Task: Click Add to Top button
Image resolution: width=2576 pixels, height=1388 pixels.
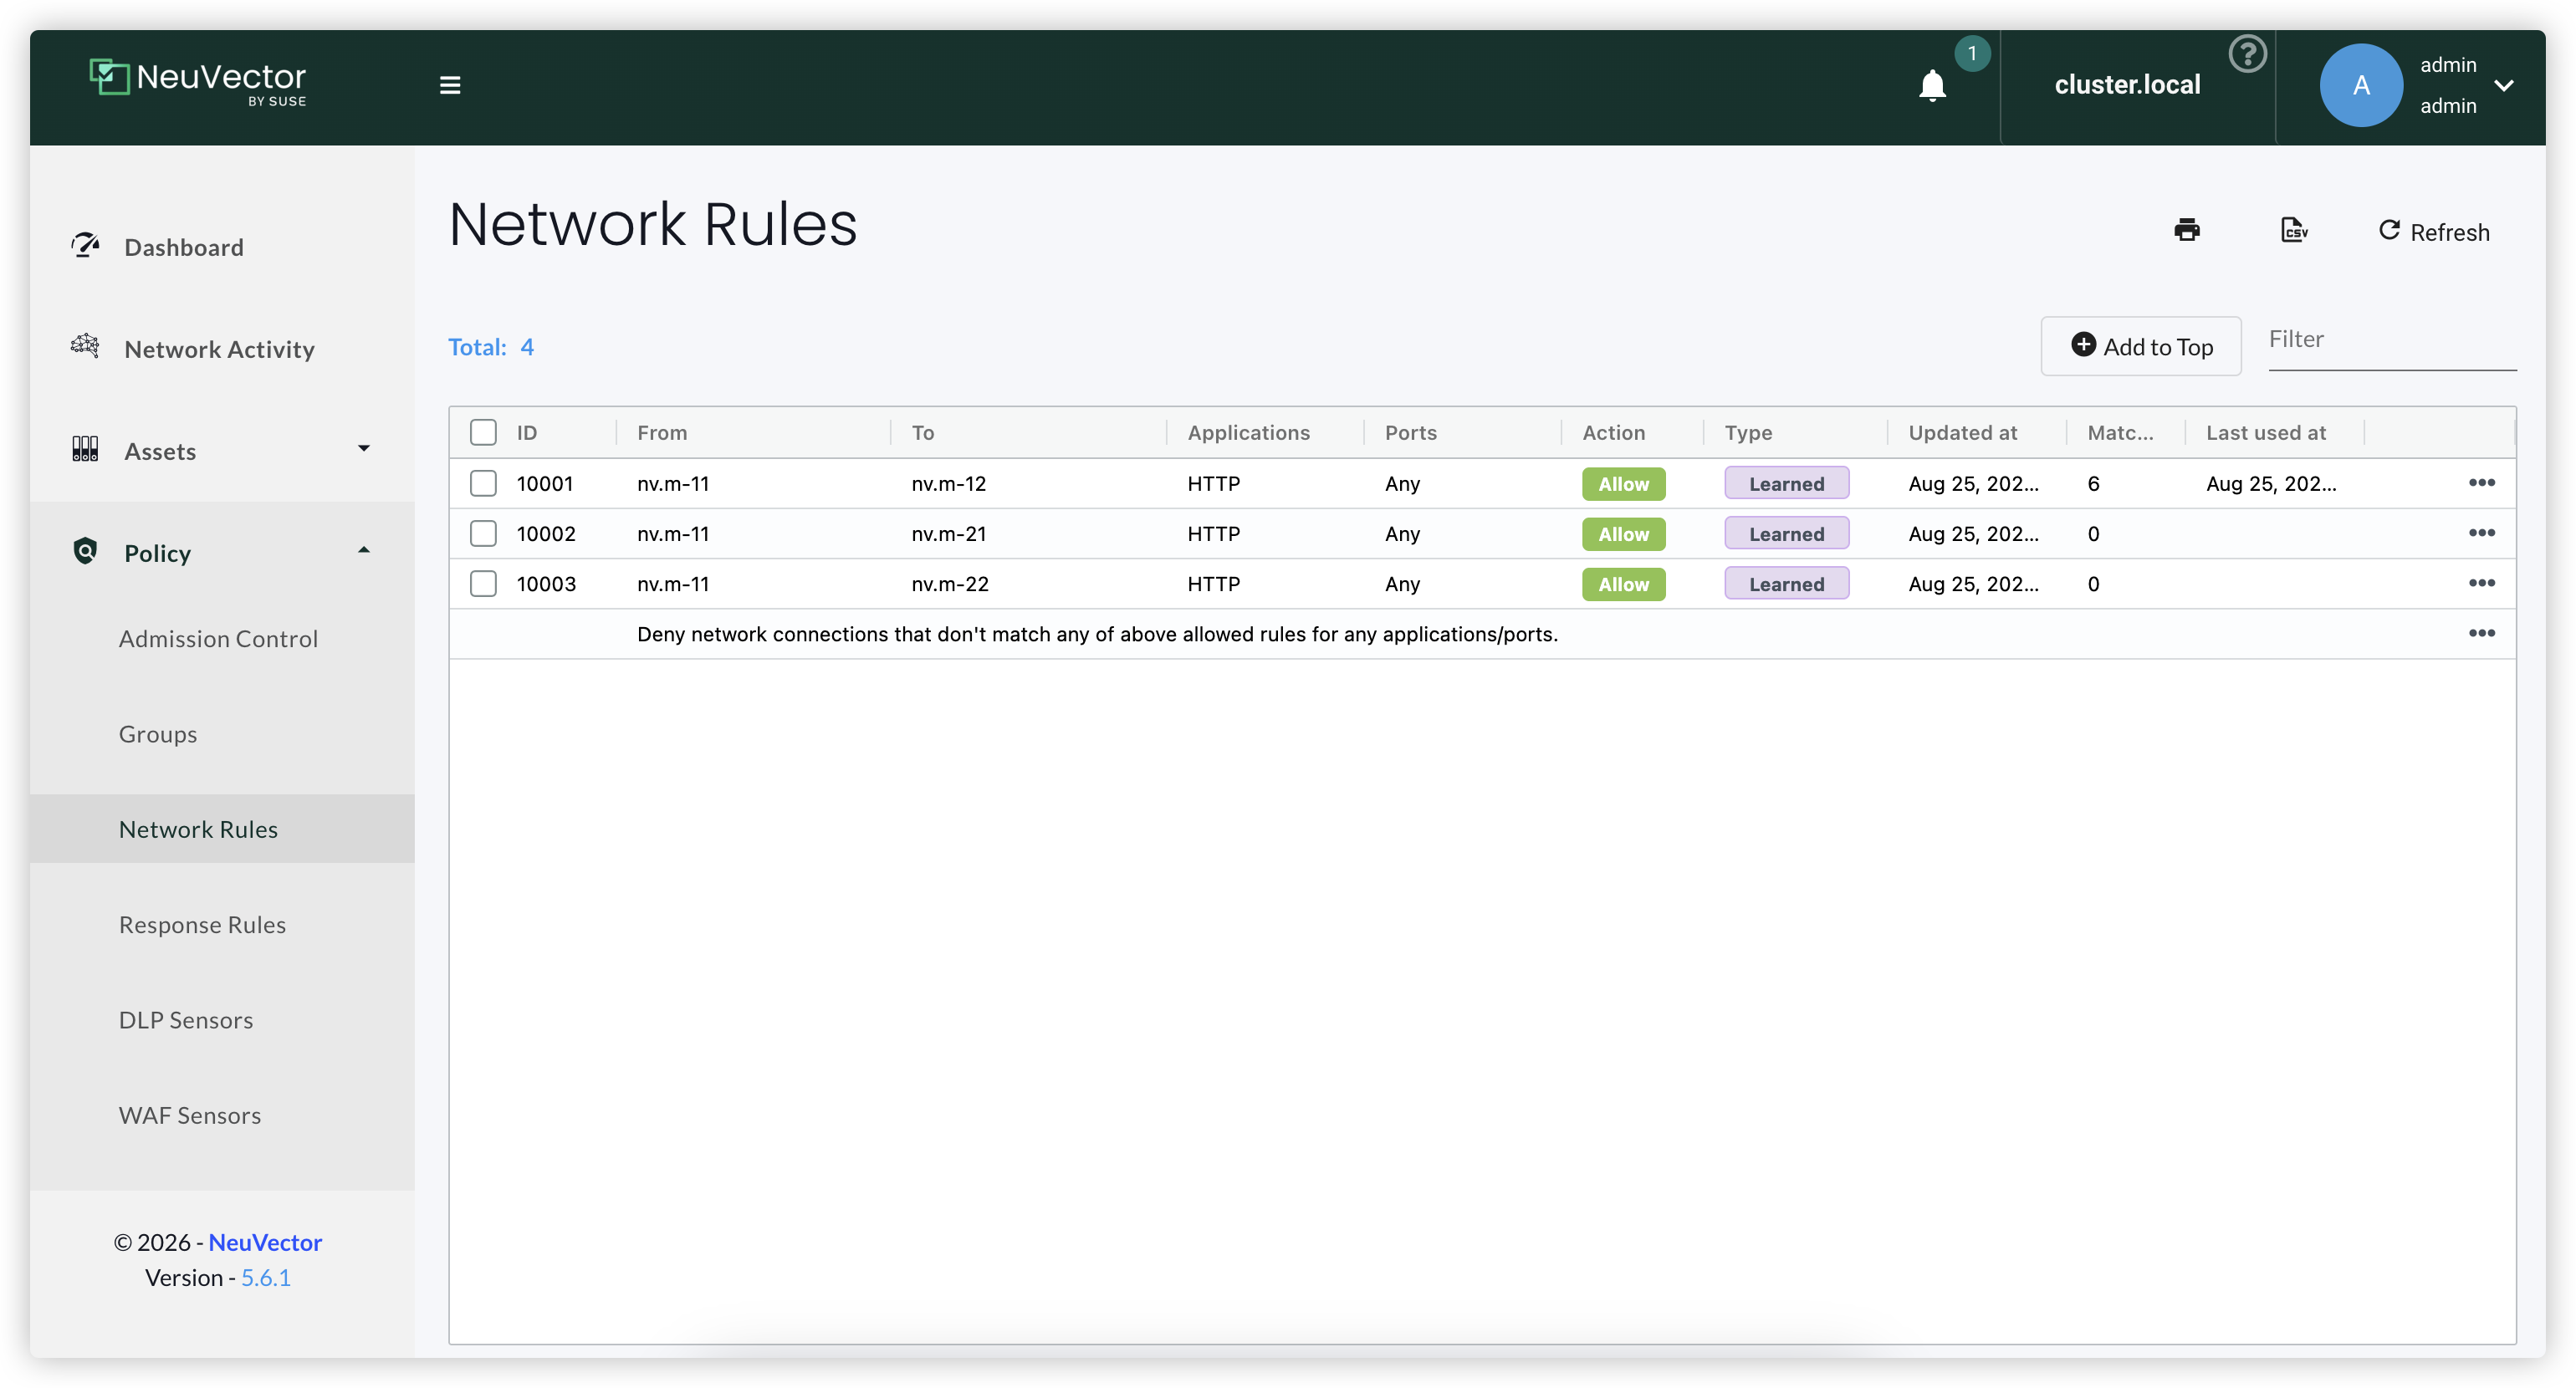Action: tap(2141, 346)
